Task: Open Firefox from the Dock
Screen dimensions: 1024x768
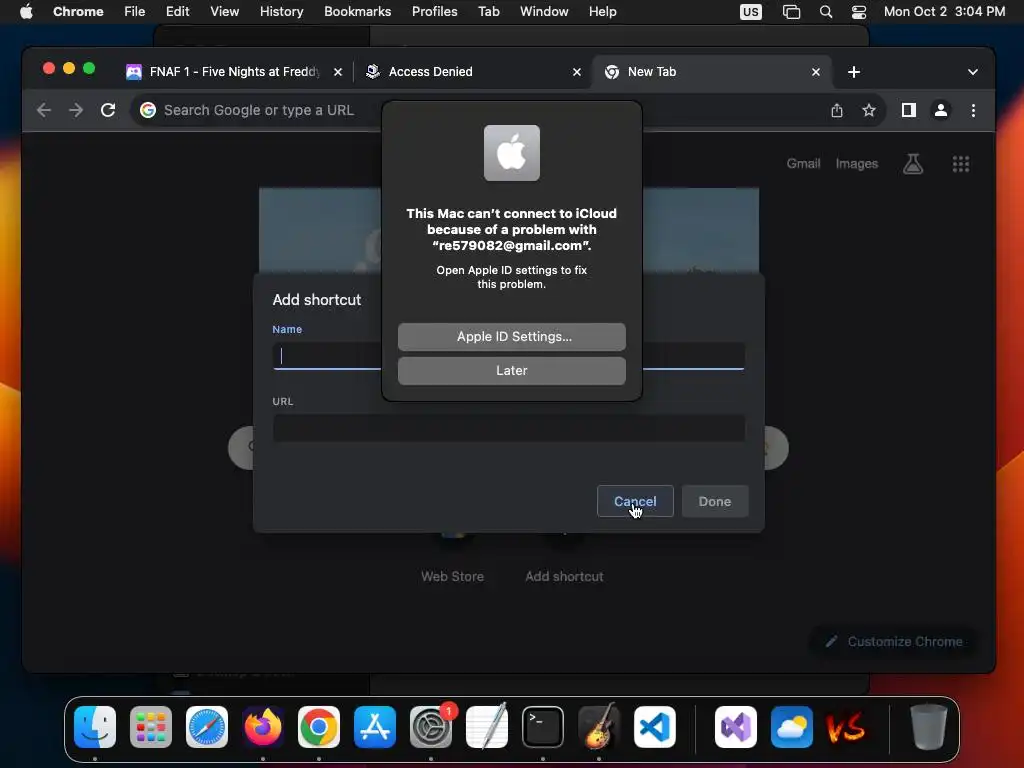Action: 263,727
